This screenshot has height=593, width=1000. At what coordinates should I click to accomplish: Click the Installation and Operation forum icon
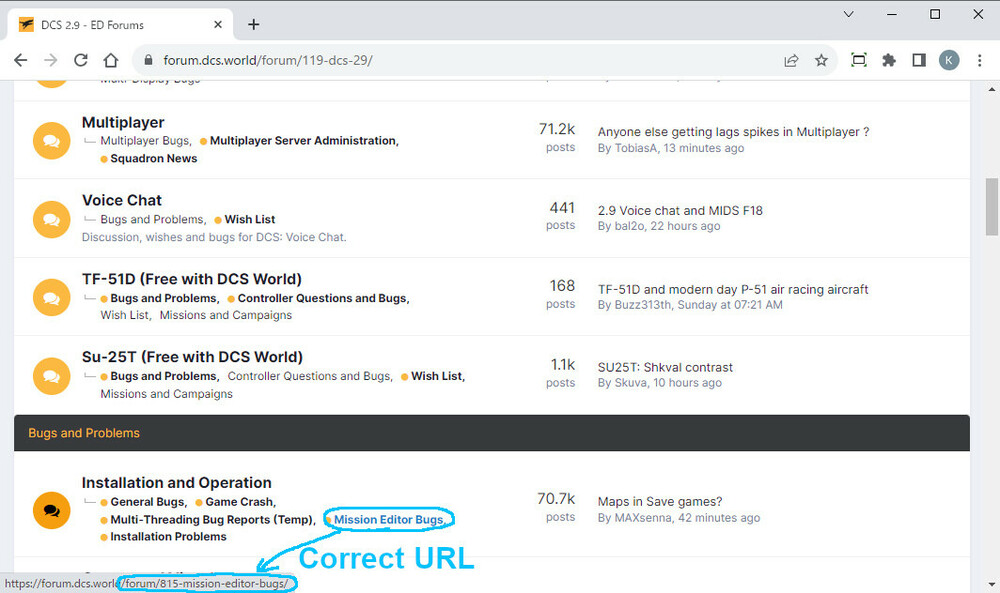[52, 510]
